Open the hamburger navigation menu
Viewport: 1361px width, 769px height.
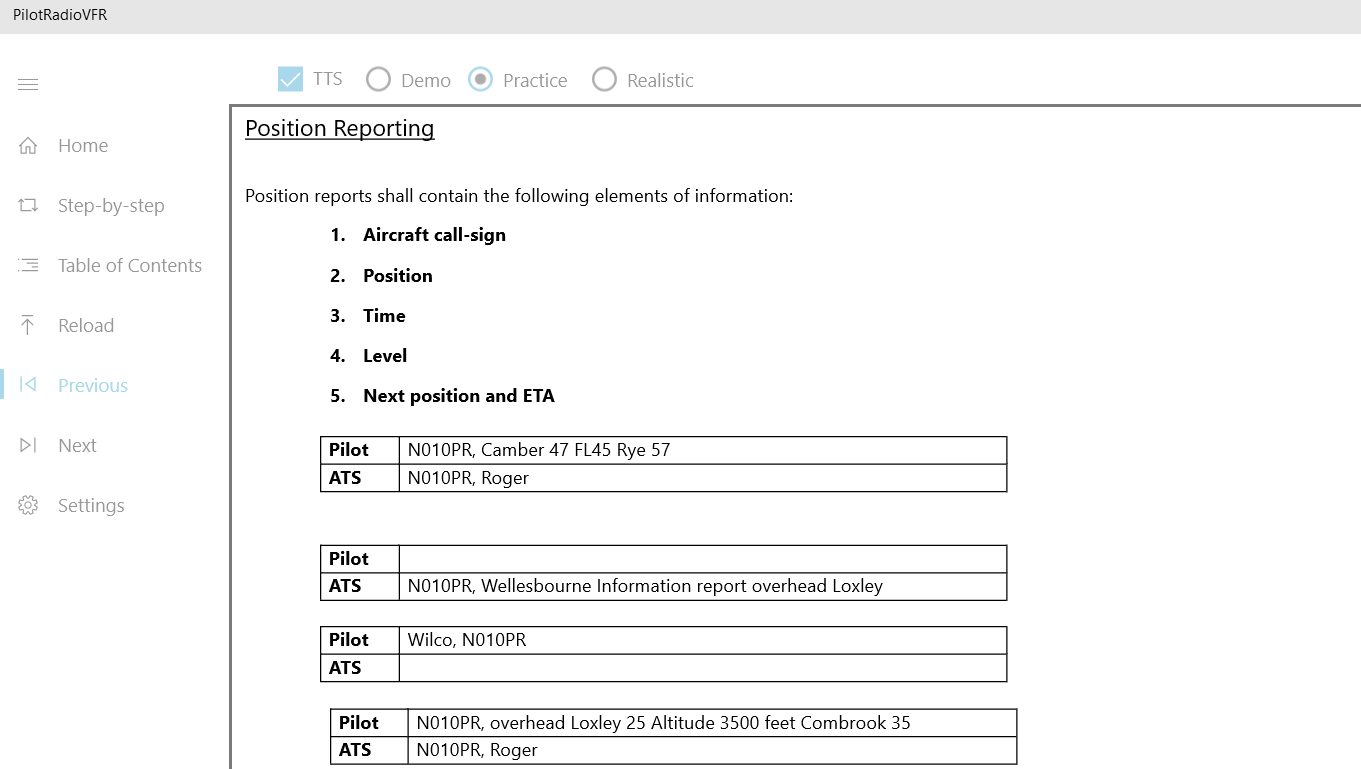point(28,85)
